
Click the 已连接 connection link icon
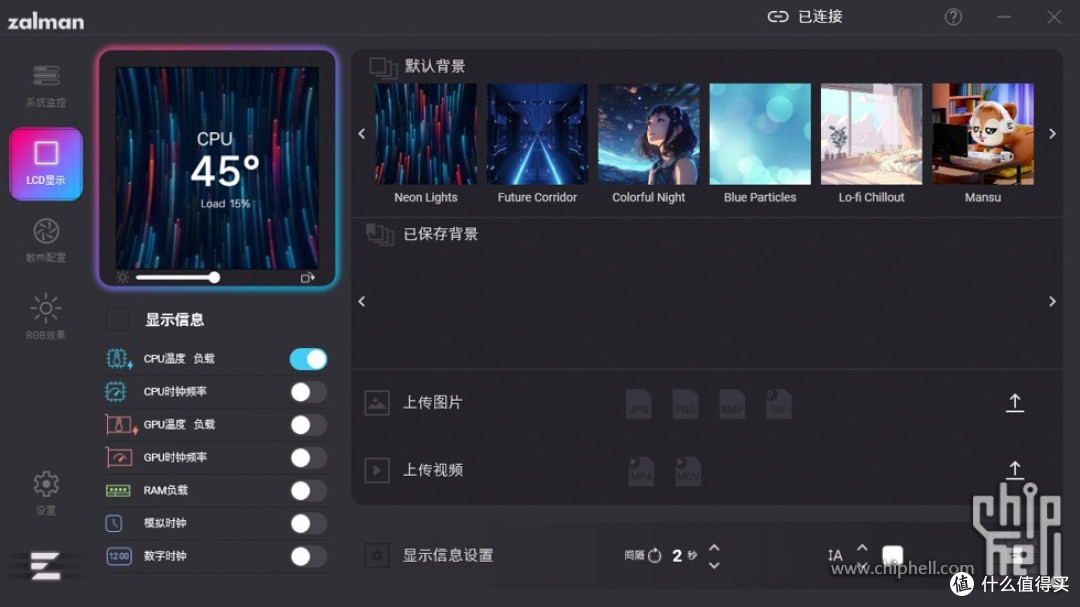[778, 17]
